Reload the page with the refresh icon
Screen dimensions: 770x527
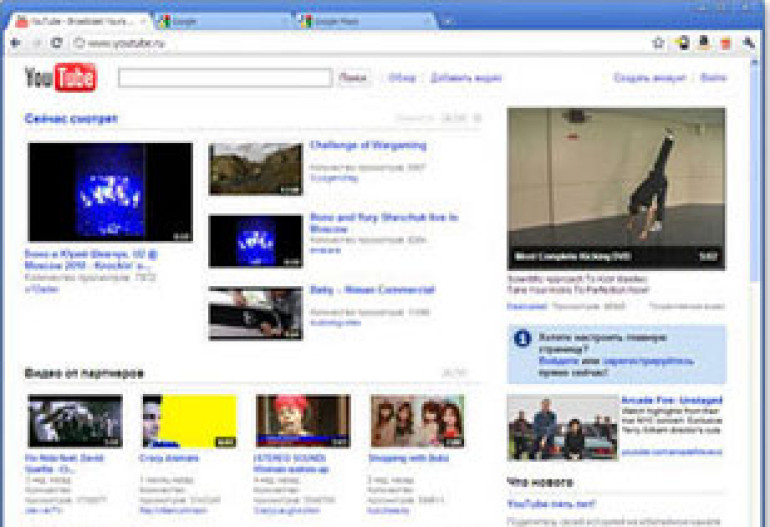(57, 43)
